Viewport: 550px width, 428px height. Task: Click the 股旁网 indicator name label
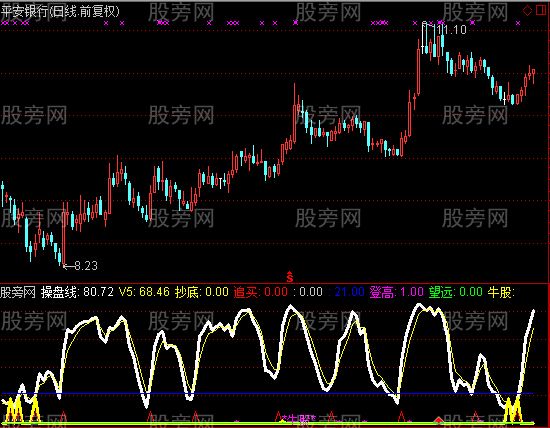[18, 292]
